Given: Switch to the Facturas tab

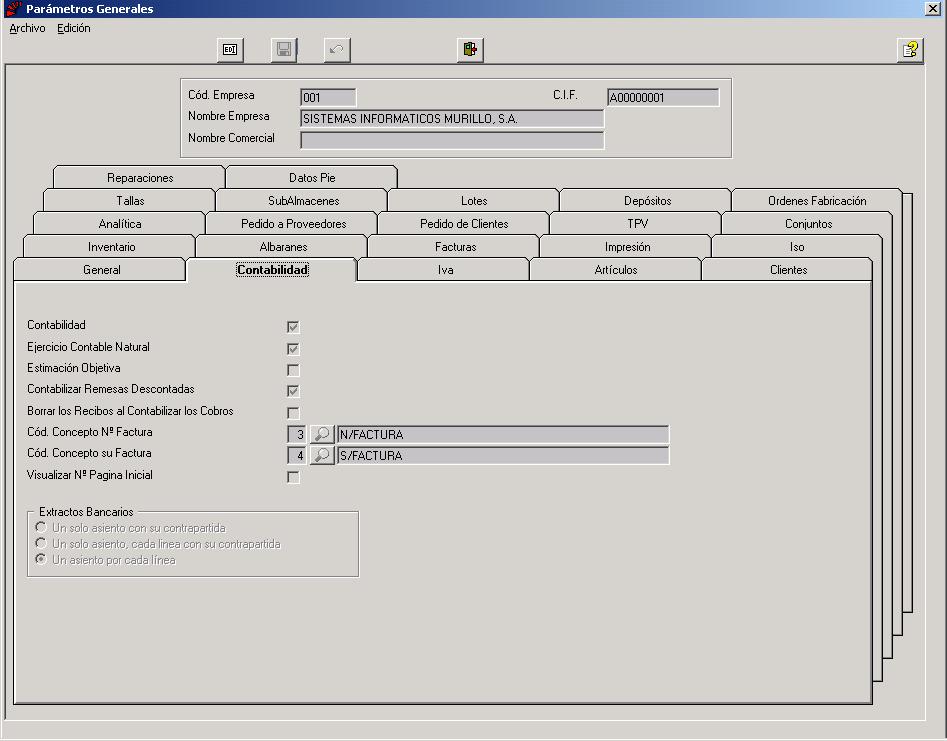Looking at the screenshot, I should (455, 246).
